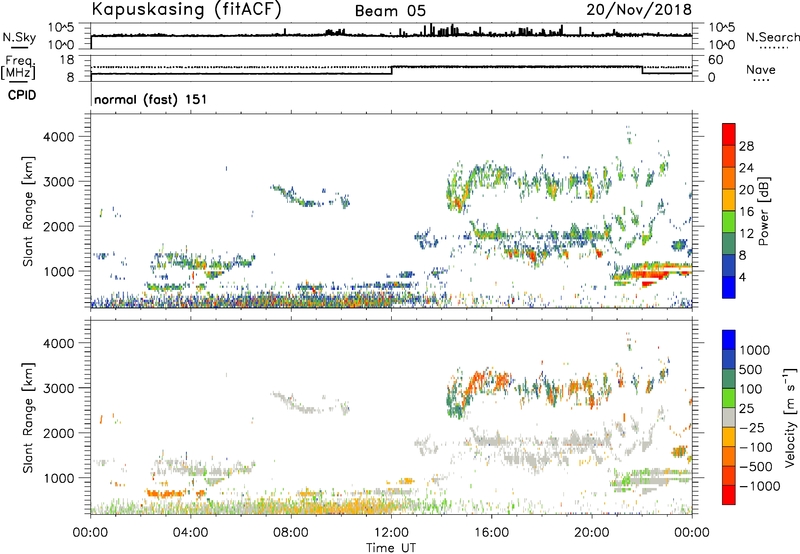Click the 'CPID' label
The width and height of the screenshot is (800, 554).
tap(22, 95)
